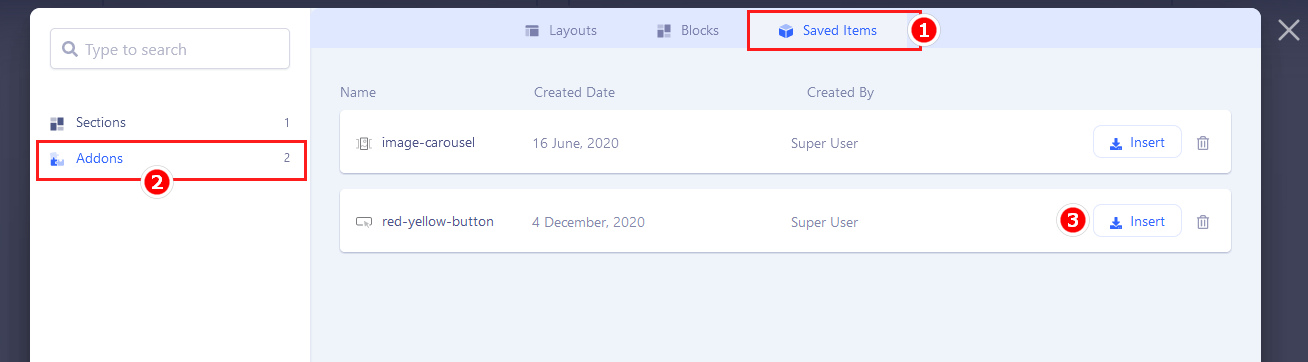
Task: Click the image-carousel addon type icon
Action: [x=364, y=143]
